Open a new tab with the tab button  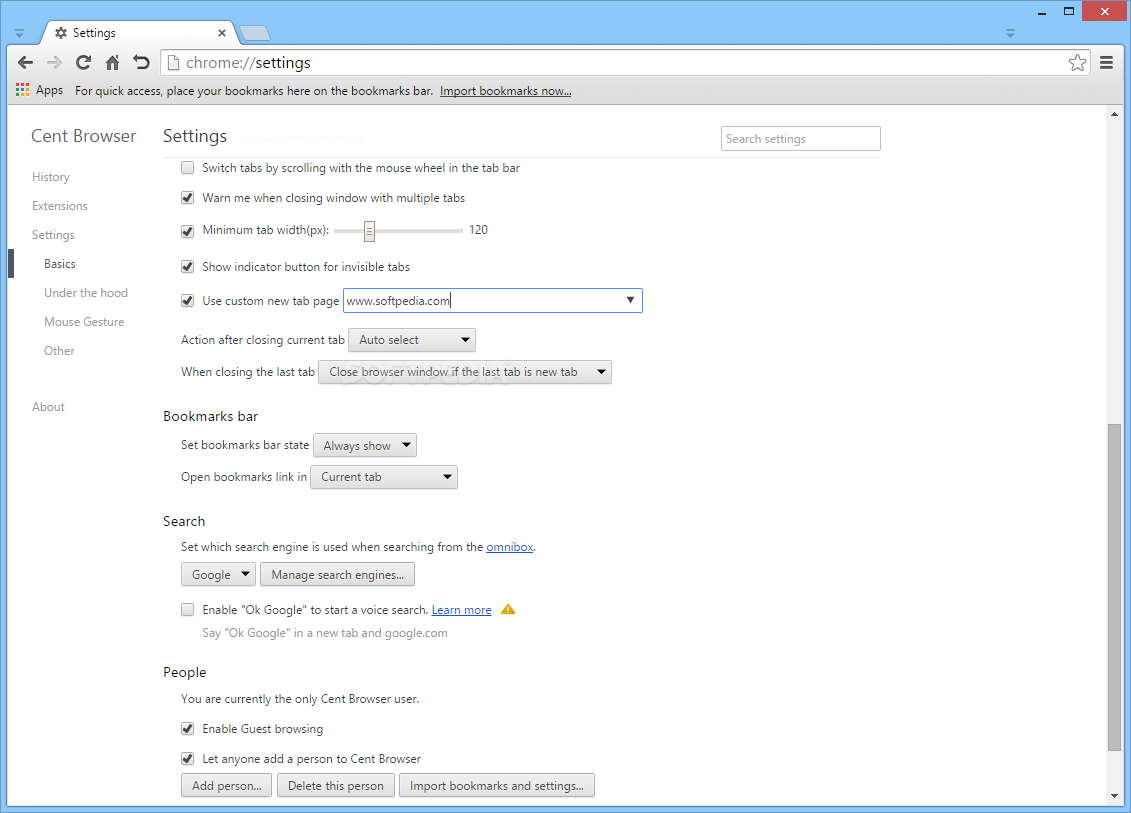coord(255,32)
